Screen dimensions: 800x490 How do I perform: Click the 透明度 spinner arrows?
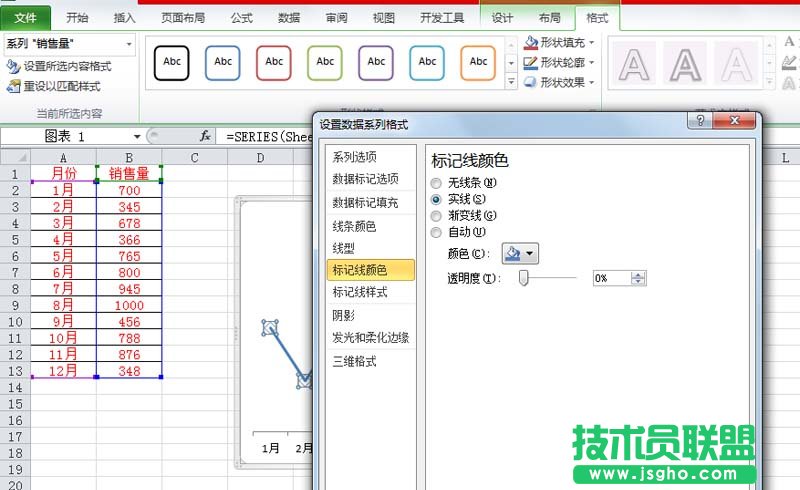638,278
